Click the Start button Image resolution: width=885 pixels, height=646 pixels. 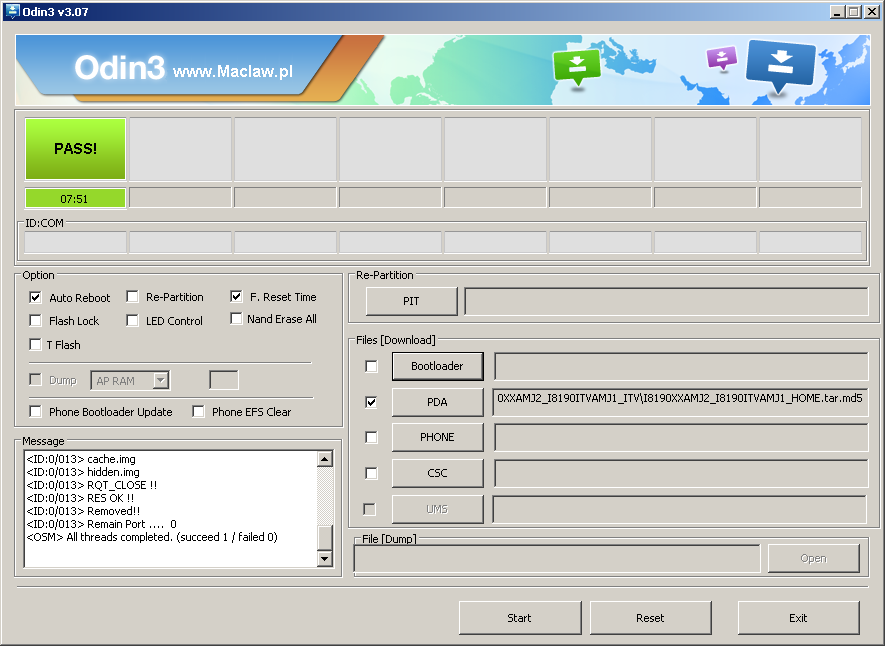tap(519, 617)
